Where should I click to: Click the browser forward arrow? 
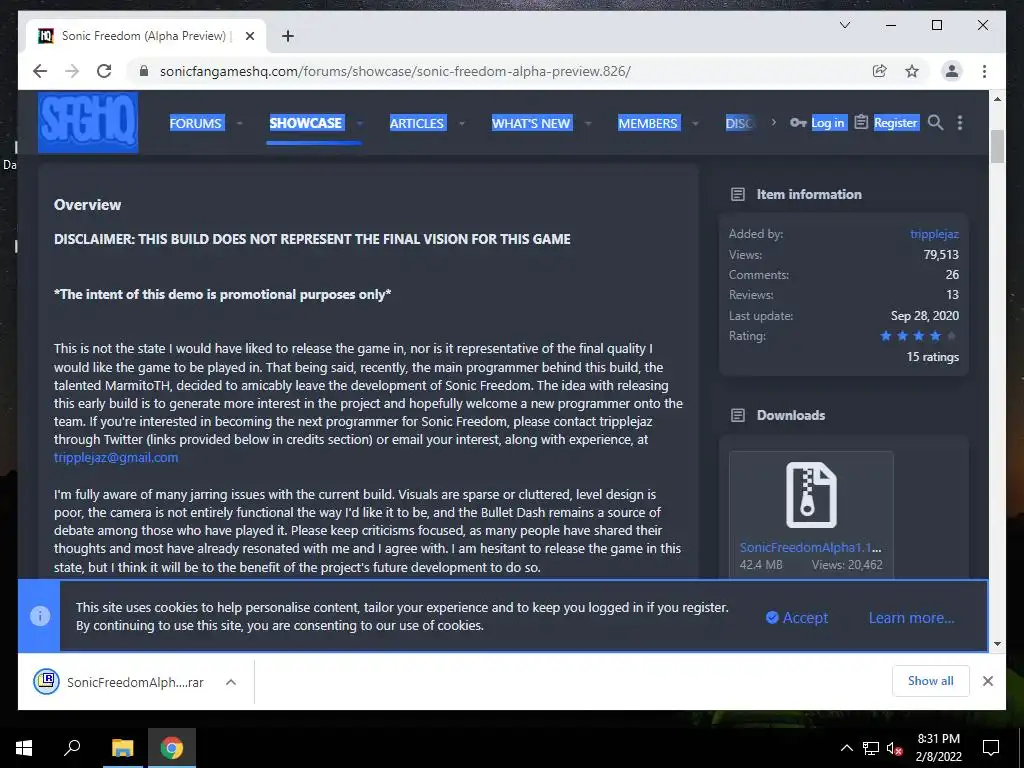(x=72, y=71)
